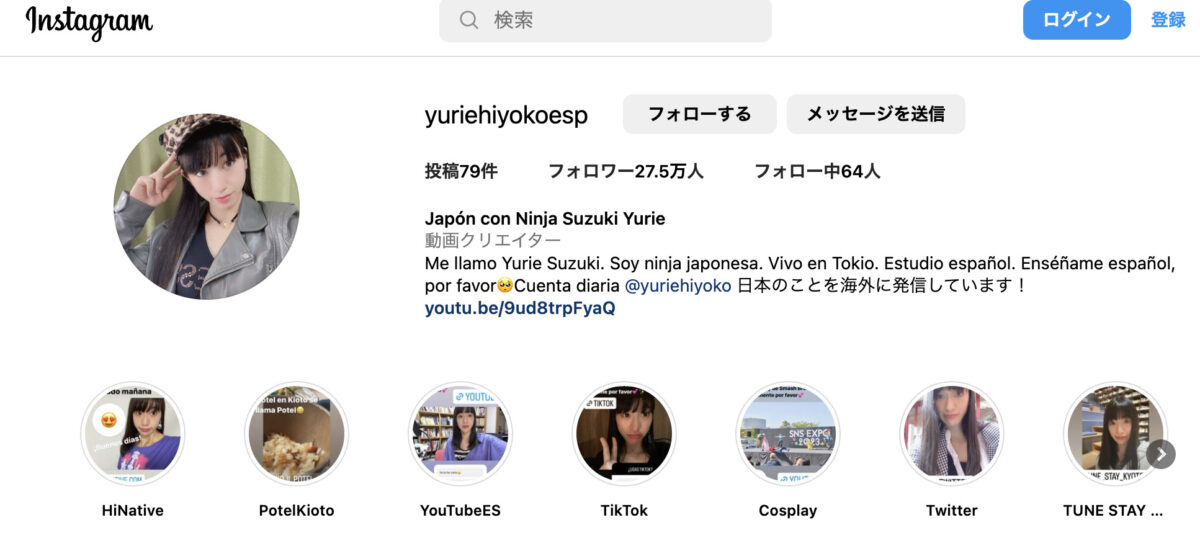The height and width of the screenshot is (556, 1200).
Task: Click the Instagram logo
Action: click(x=89, y=21)
